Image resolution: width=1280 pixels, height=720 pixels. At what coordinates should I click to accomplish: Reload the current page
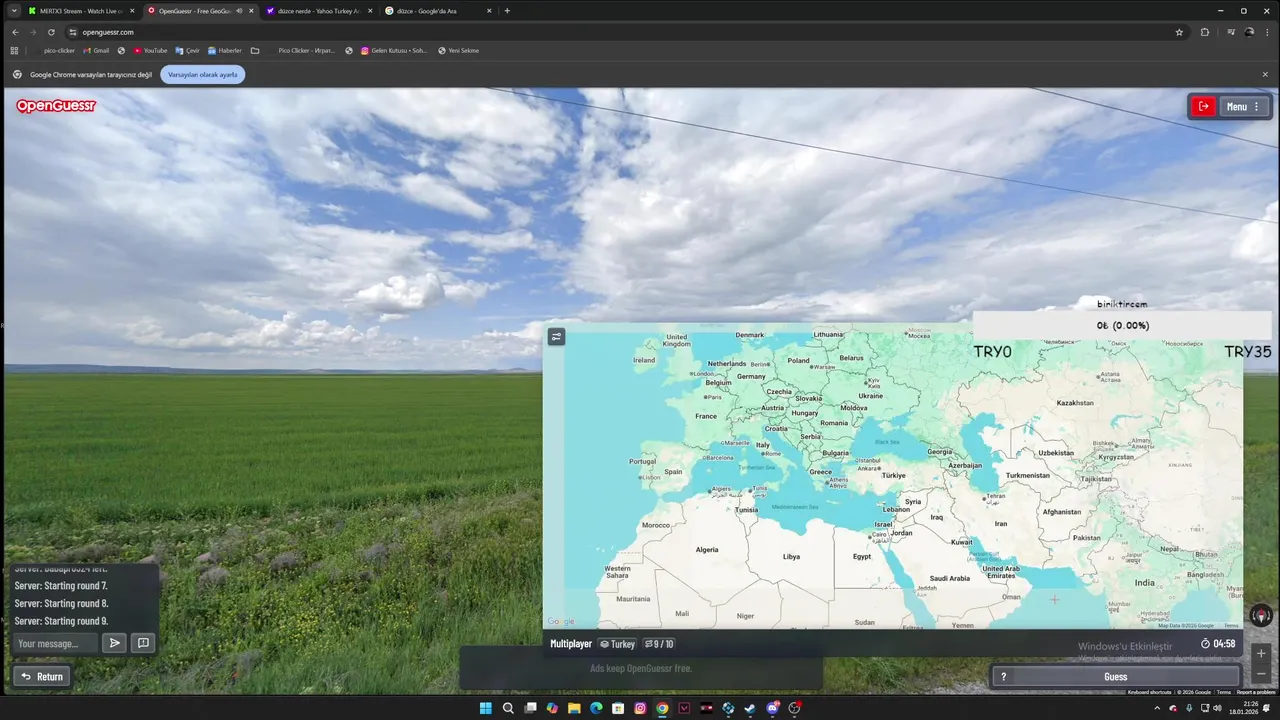pyautogui.click(x=51, y=32)
